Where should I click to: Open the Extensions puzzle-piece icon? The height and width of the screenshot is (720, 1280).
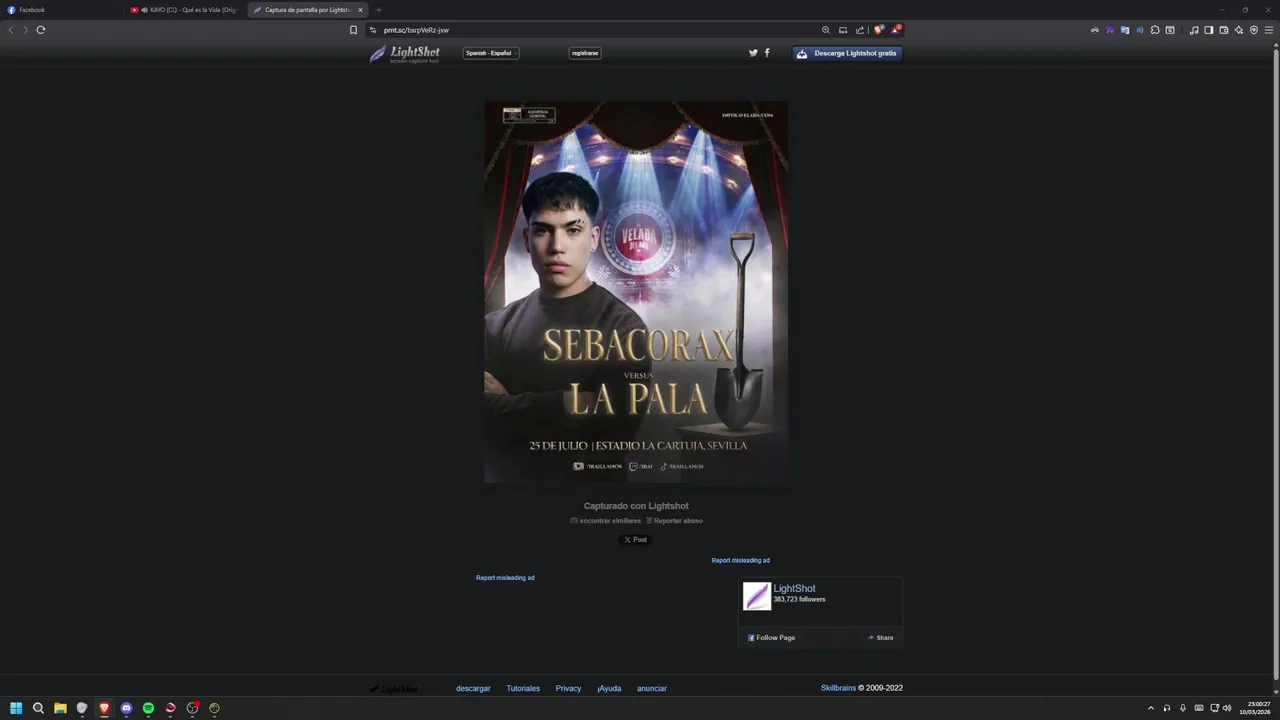[x=1155, y=30]
